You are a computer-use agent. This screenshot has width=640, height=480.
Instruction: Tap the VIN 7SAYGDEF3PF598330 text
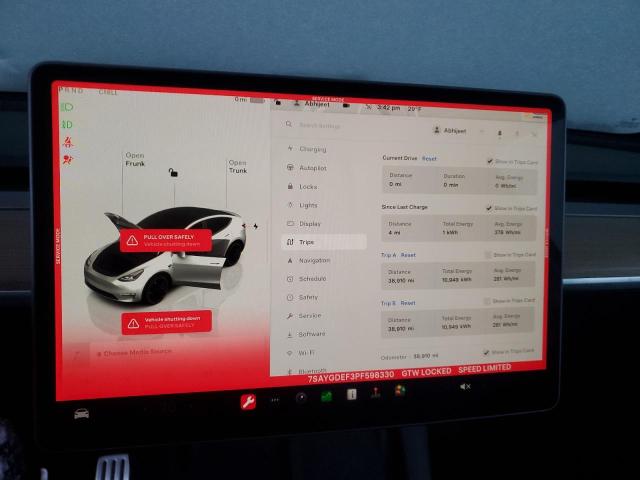pos(351,376)
